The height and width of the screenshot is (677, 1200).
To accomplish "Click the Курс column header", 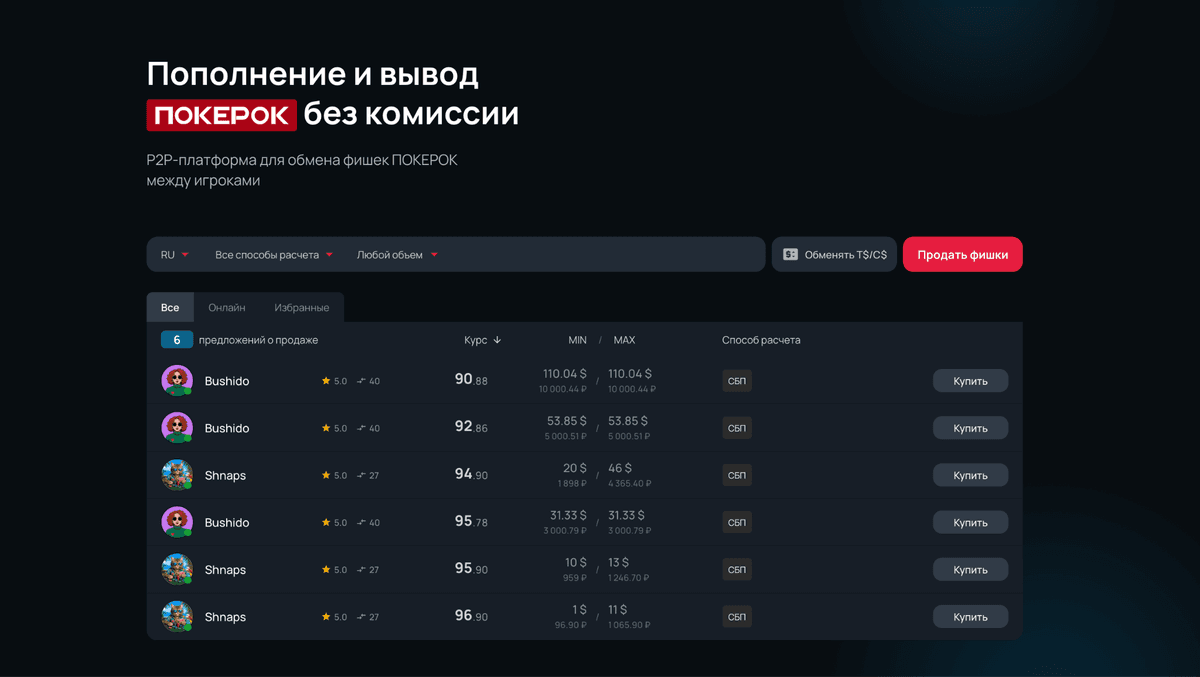I will [x=476, y=340].
